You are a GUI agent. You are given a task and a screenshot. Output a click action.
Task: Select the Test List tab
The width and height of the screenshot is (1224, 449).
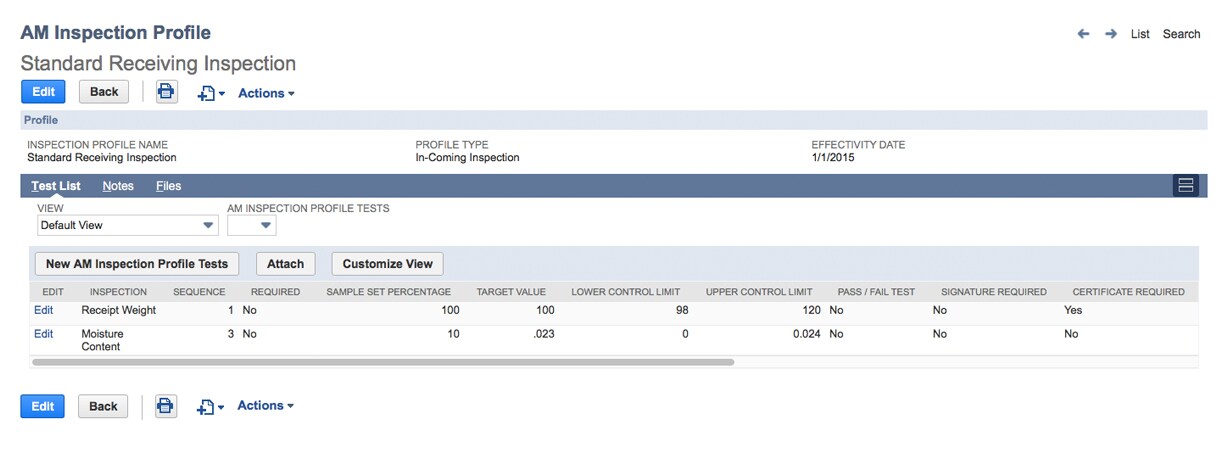[56, 186]
